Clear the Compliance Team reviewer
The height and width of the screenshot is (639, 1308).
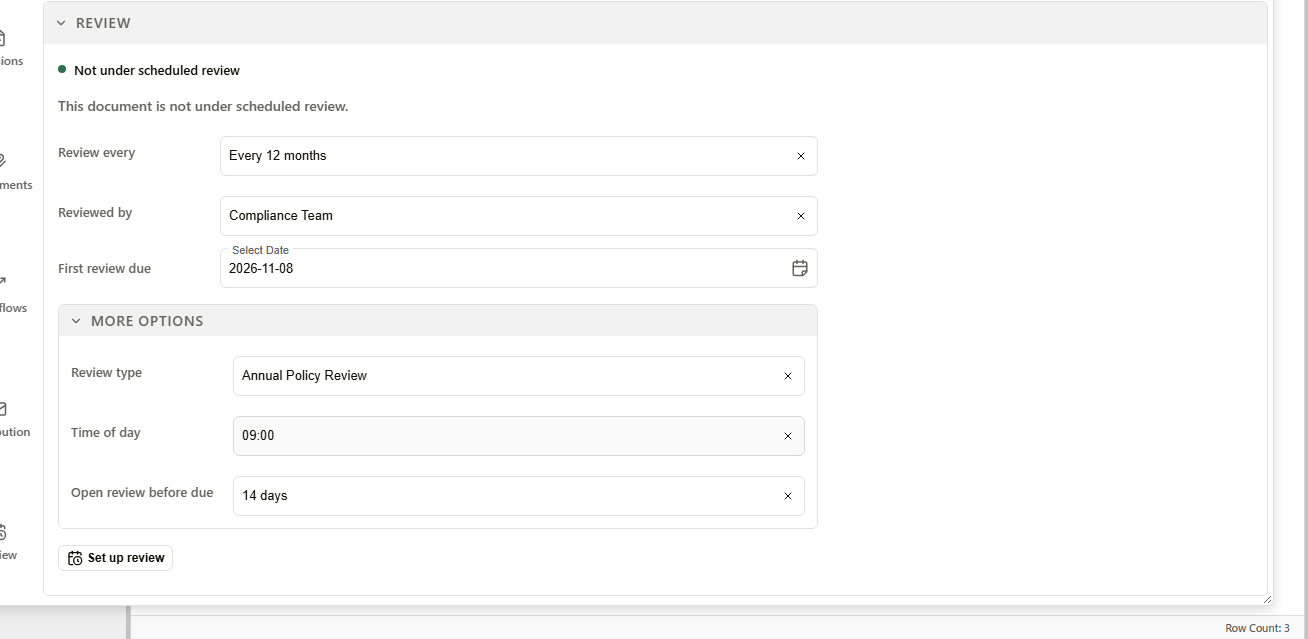point(800,216)
